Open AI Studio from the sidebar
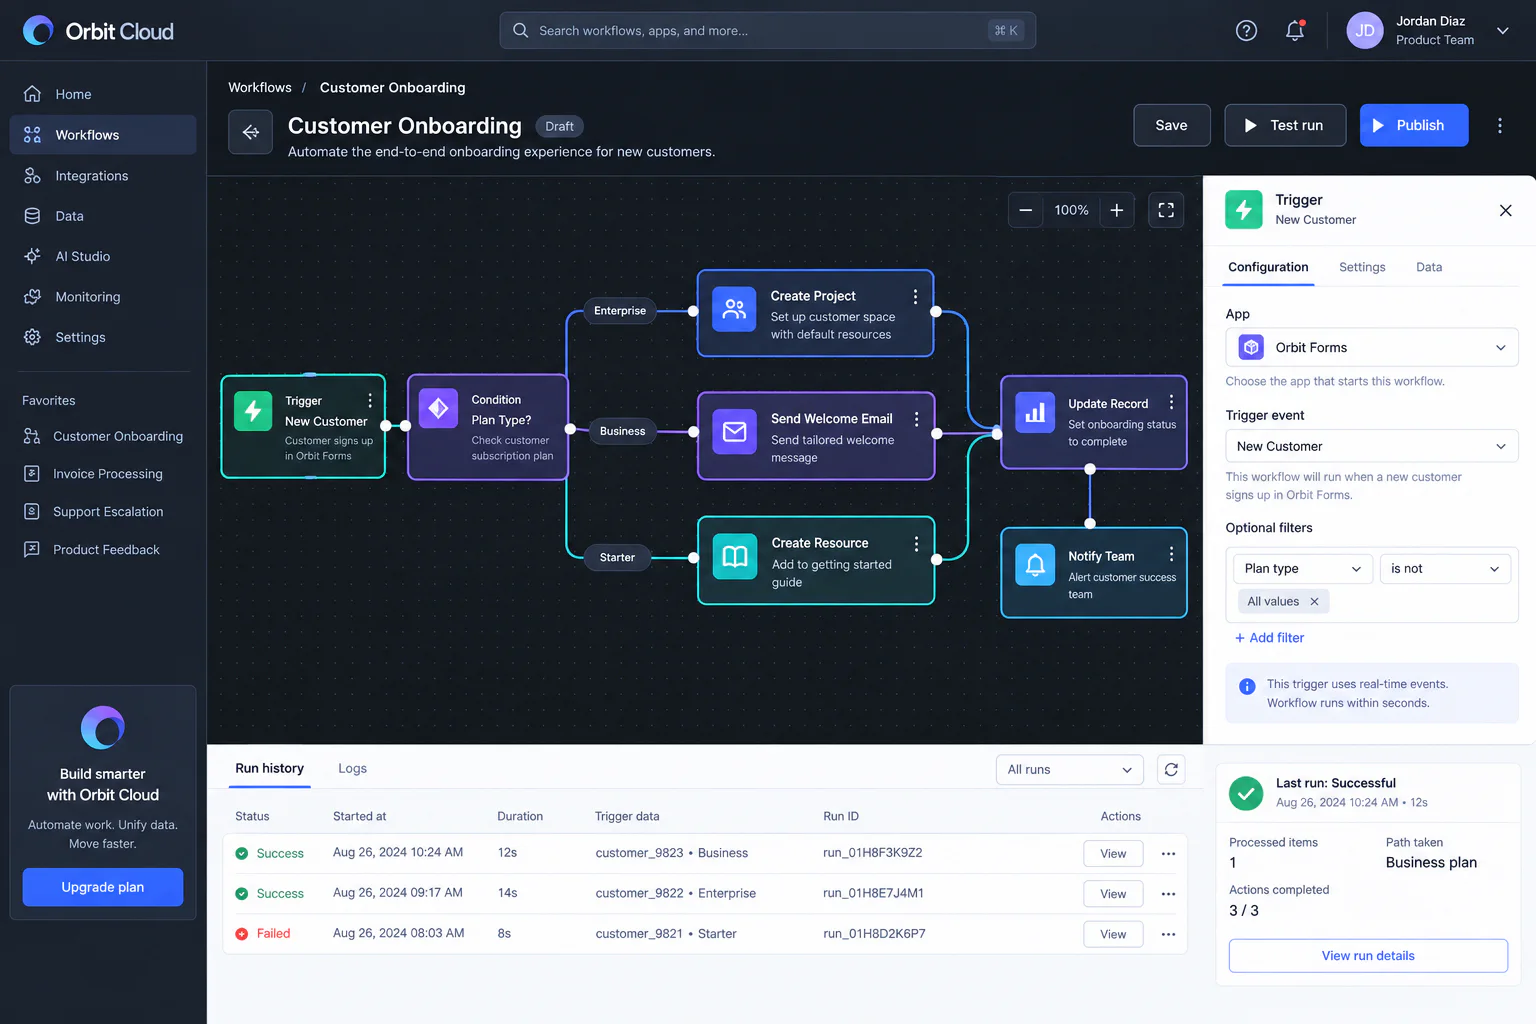Viewport: 1536px width, 1024px height. [103, 256]
